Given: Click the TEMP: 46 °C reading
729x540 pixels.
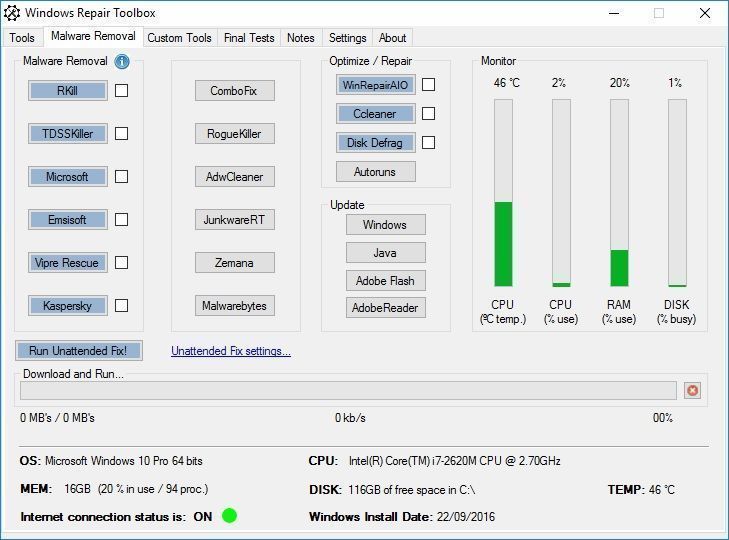Looking at the screenshot, I should click(641, 489).
